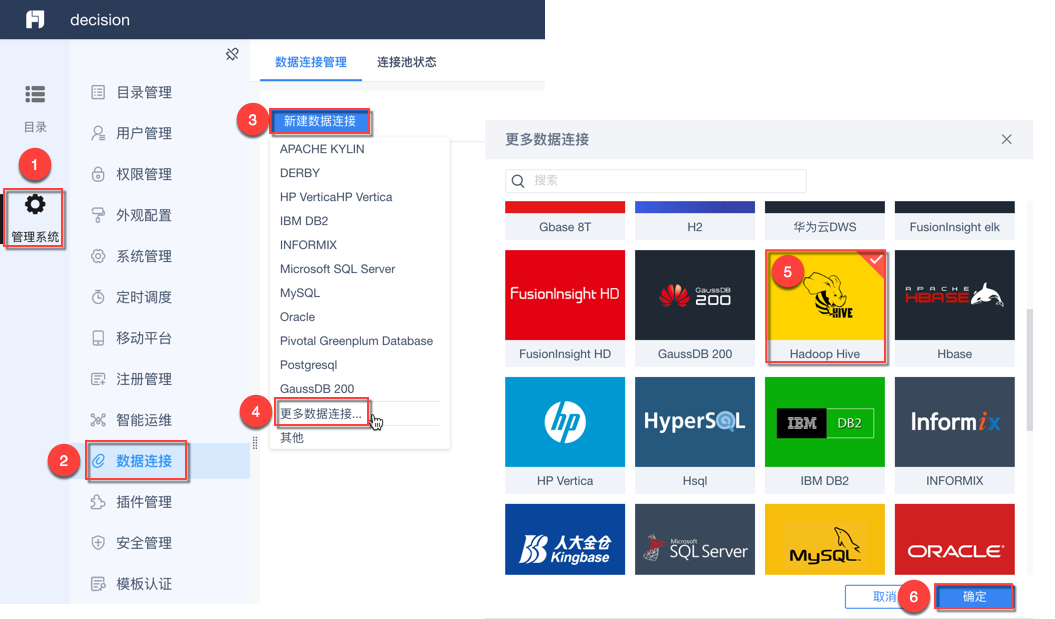Open the 目录 list icon in the sidebar

[35, 94]
